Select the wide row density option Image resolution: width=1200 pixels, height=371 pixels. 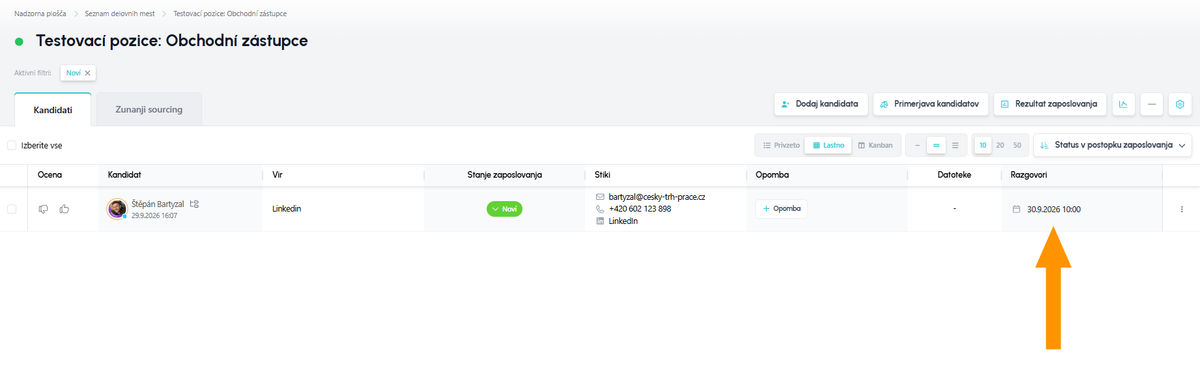[956, 145]
